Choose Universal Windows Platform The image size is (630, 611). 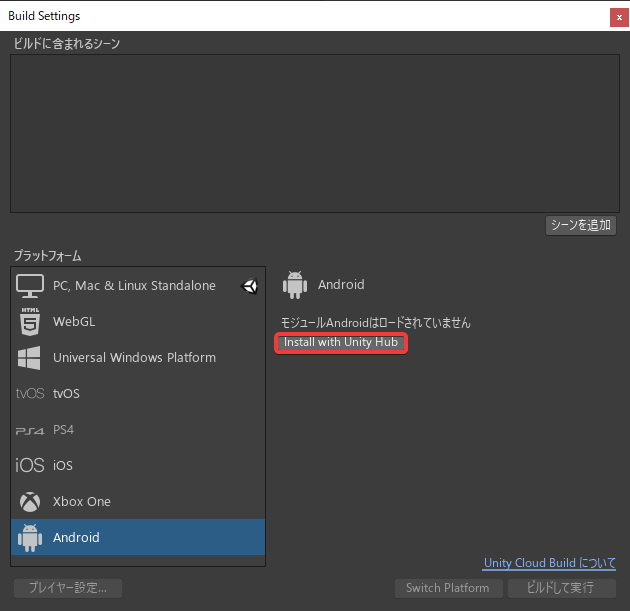(x=138, y=358)
